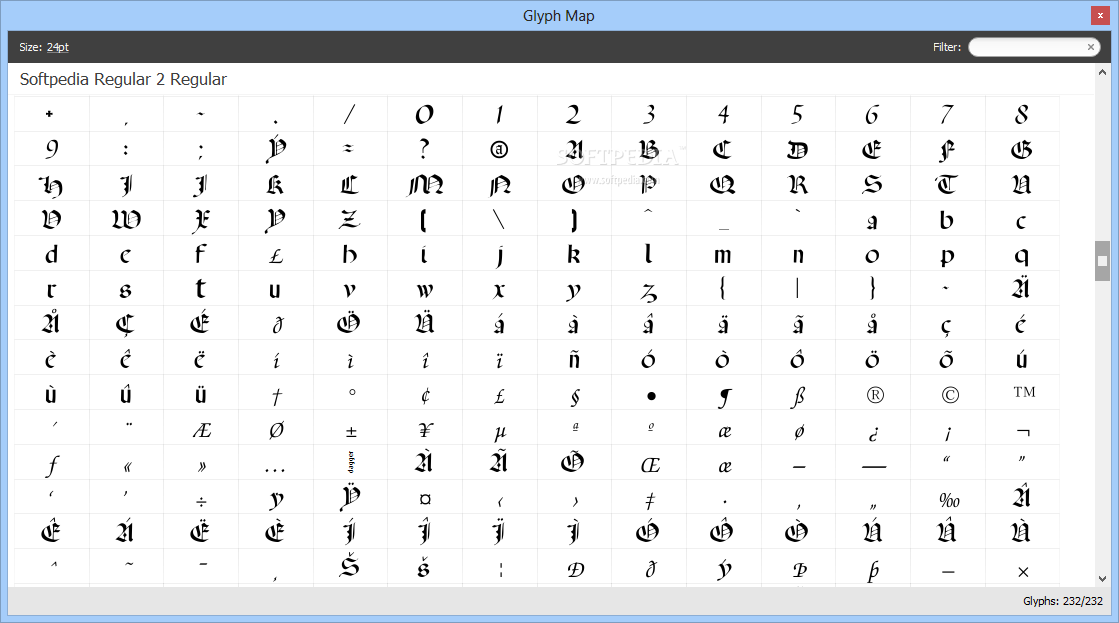Image resolution: width=1119 pixels, height=623 pixels.
Task: Select the @ at-sign glyph
Action: [x=500, y=149]
